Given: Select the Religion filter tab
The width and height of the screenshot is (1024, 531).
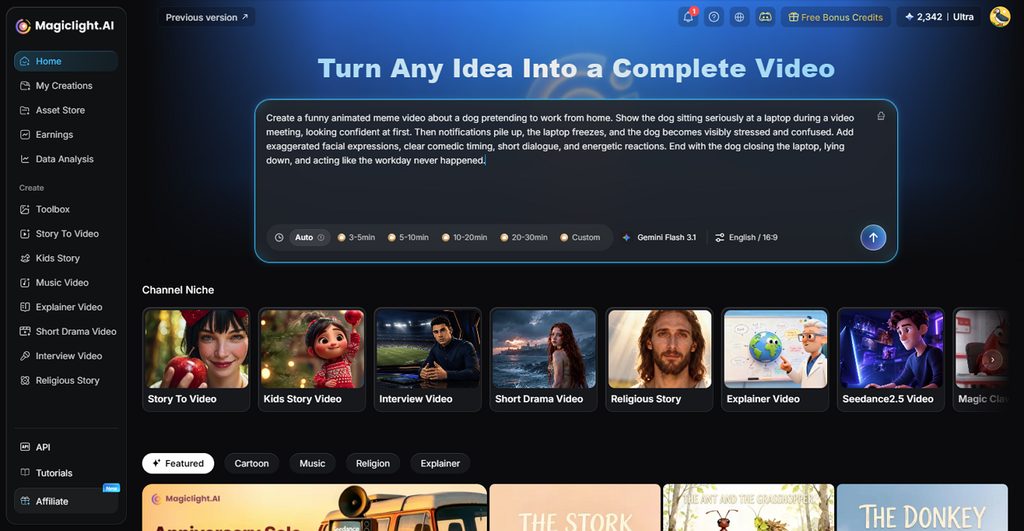Looking at the screenshot, I should [373, 463].
